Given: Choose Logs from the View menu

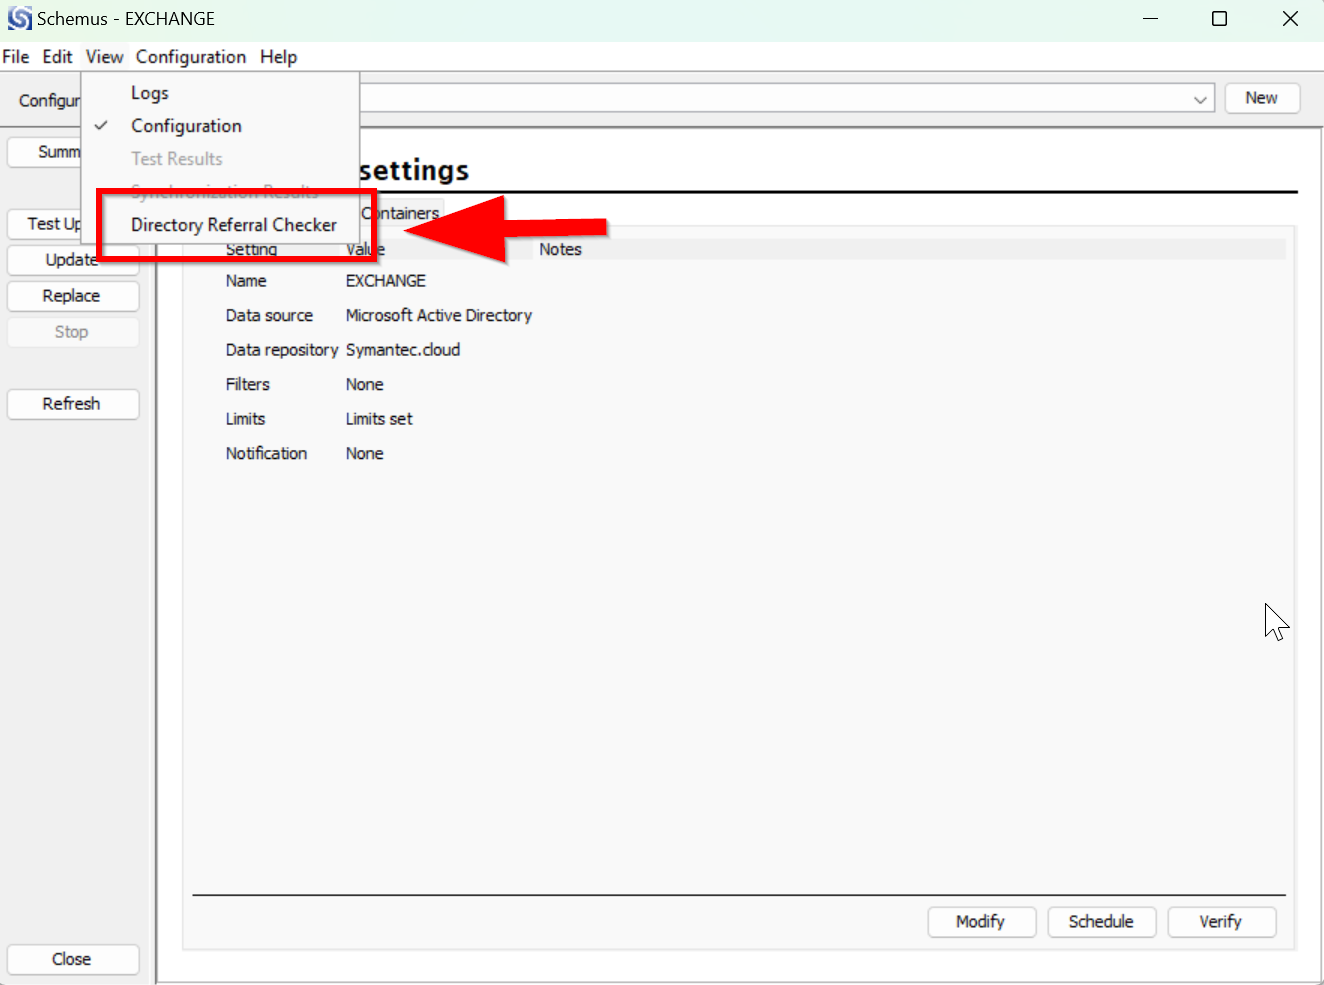Looking at the screenshot, I should coord(150,93).
